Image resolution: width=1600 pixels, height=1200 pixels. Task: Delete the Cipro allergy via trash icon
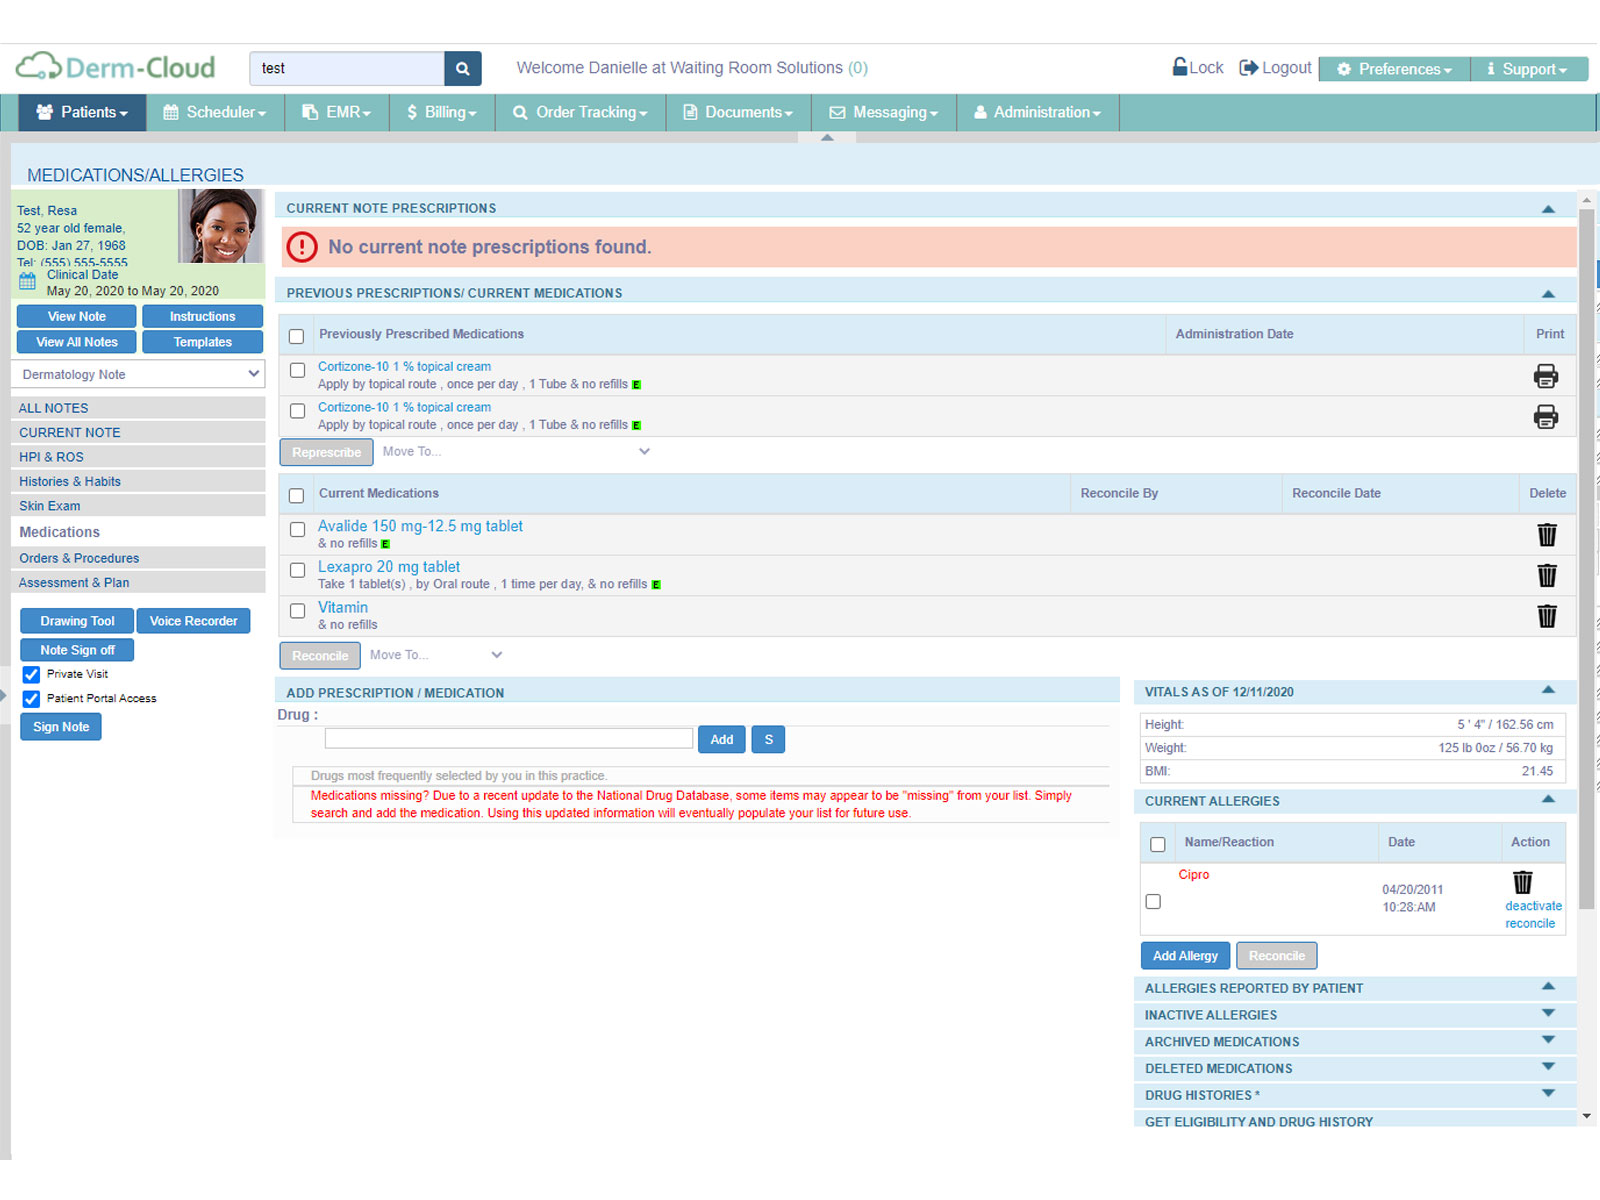pyautogui.click(x=1522, y=882)
